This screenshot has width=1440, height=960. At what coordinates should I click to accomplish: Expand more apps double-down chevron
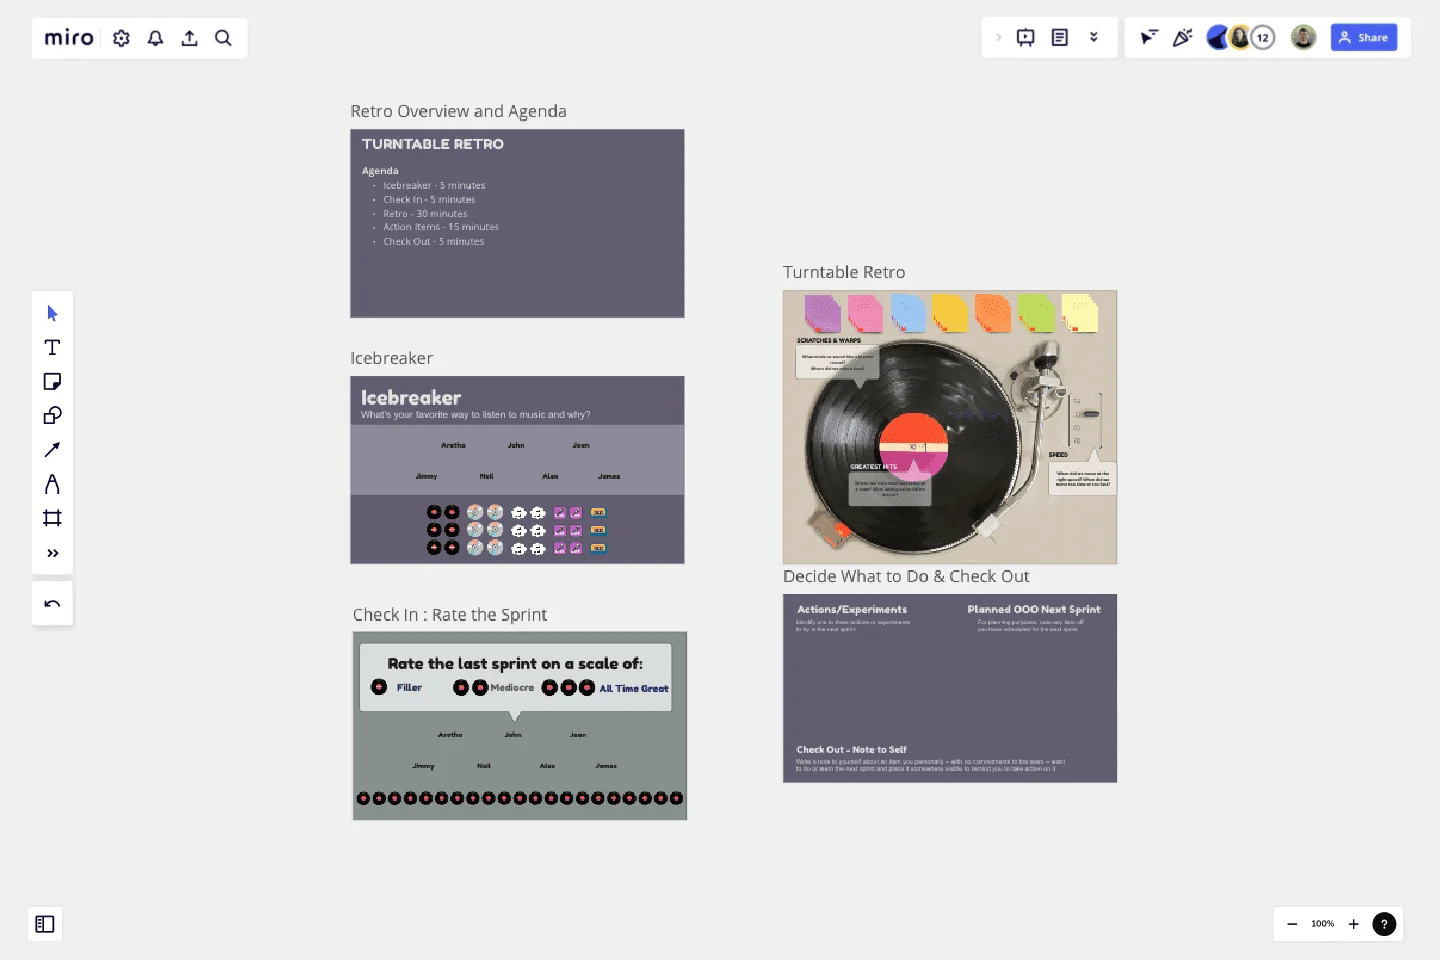click(x=1094, y=38)
